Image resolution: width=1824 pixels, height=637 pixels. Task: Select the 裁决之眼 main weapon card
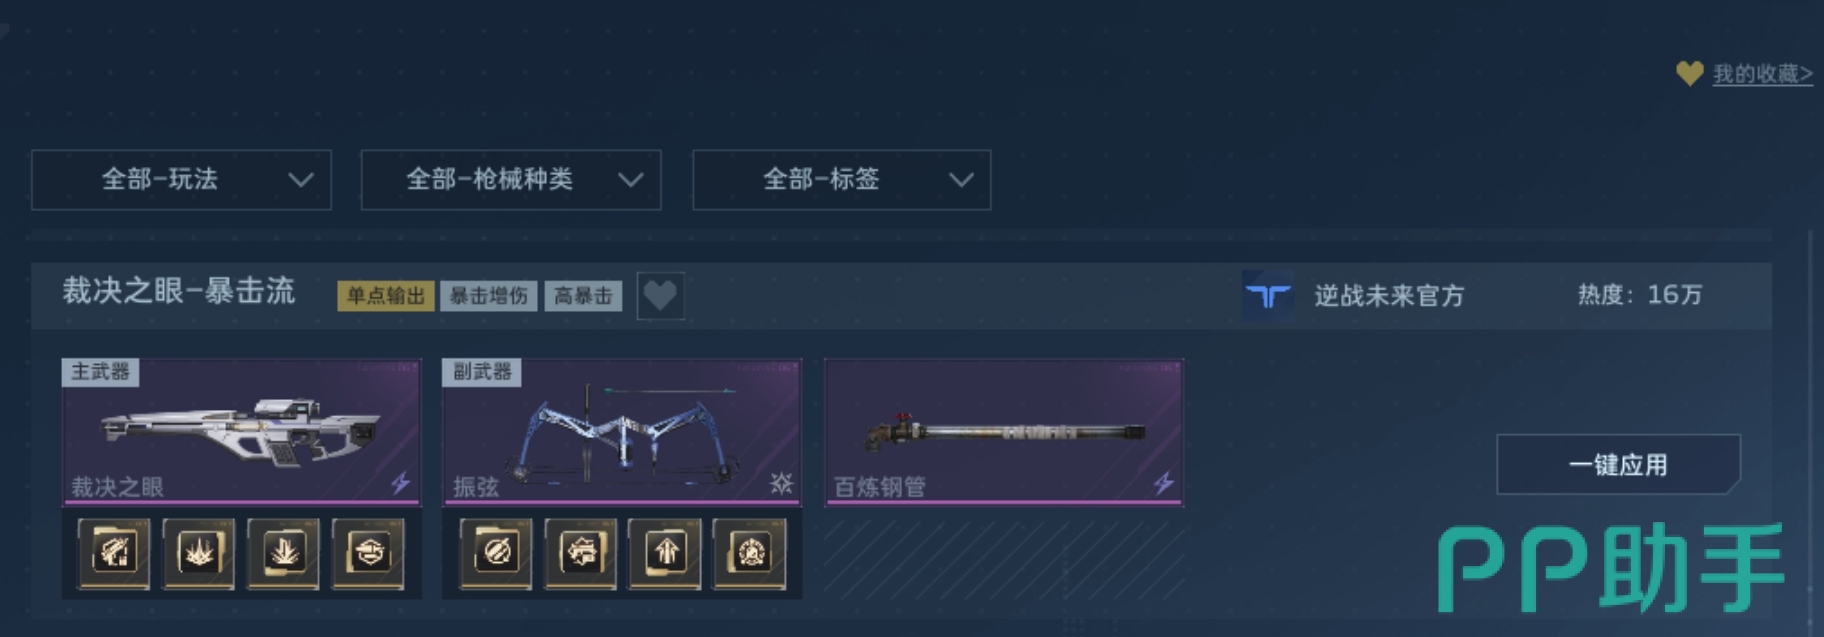point(241,432)
